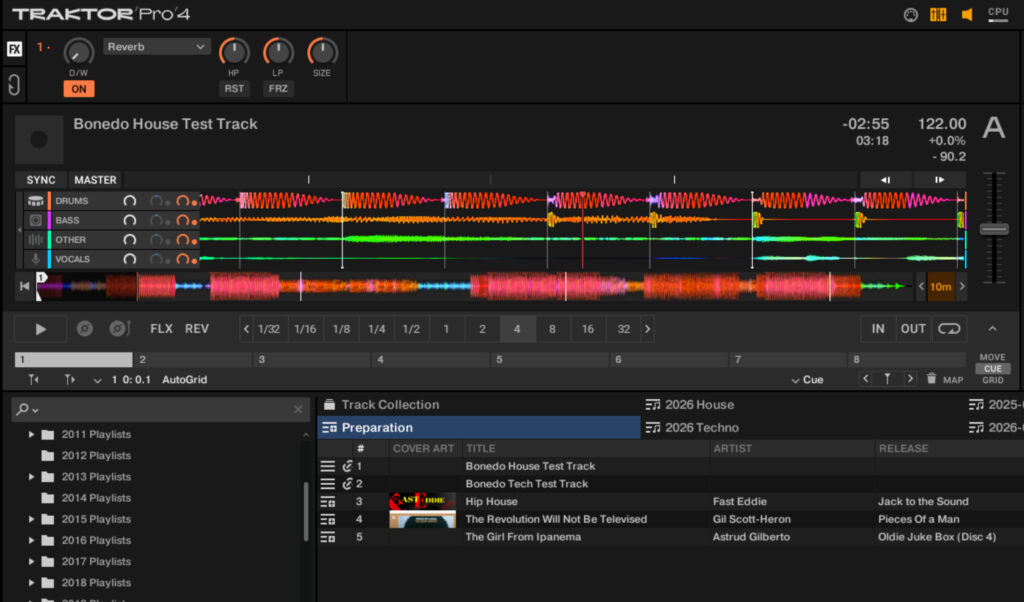Image resolution: width=1024 pixels, height=602 pixels.
Task: Toggle the Reverb effect ON button
Action: pyautogui.click(x=78, y=89)
